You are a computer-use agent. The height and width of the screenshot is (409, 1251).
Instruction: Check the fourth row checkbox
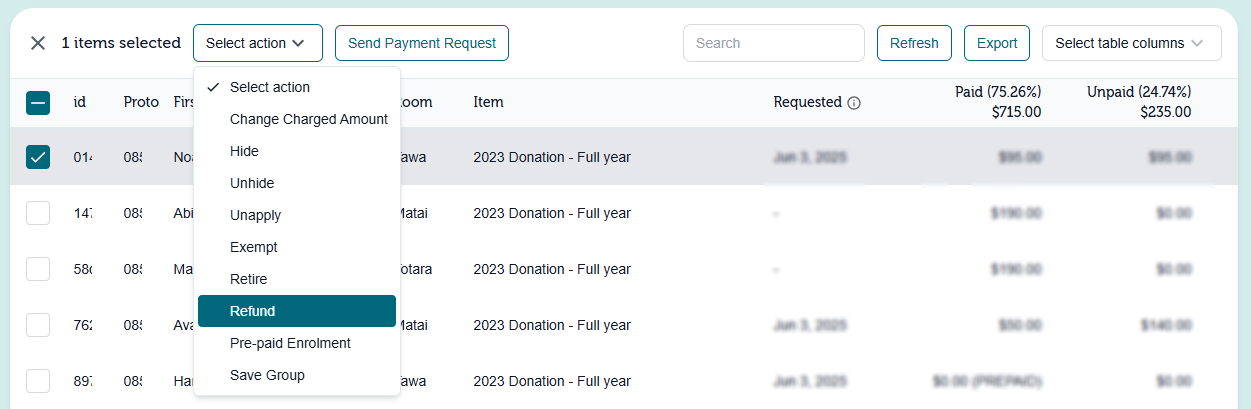[38, 325]
